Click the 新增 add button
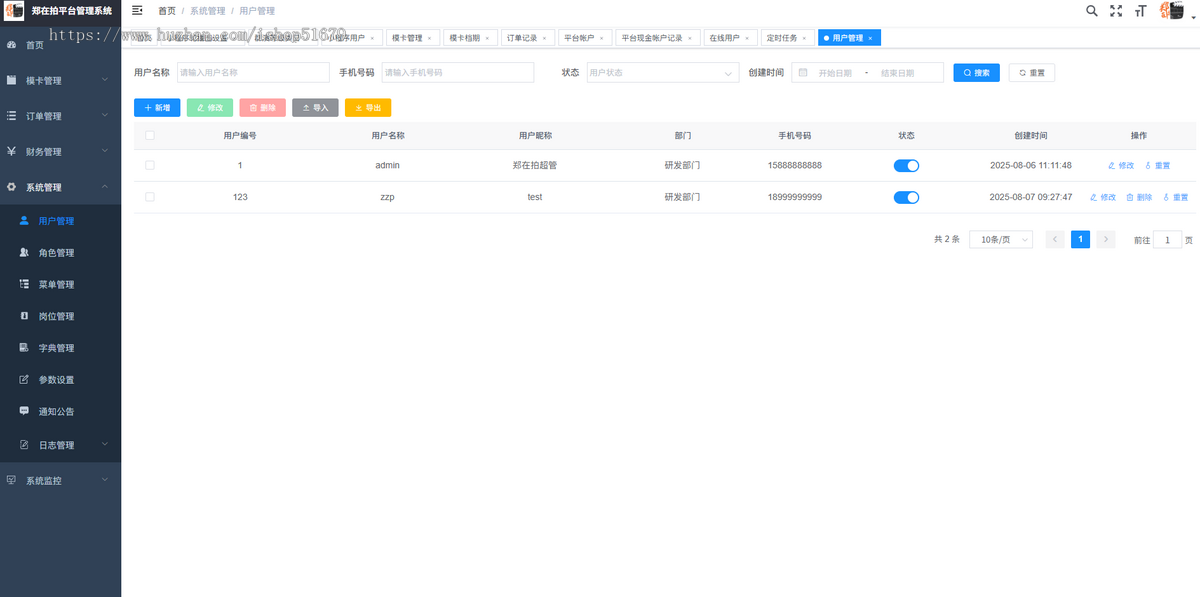Viewport: 1200px width, 597px height. 157,107
